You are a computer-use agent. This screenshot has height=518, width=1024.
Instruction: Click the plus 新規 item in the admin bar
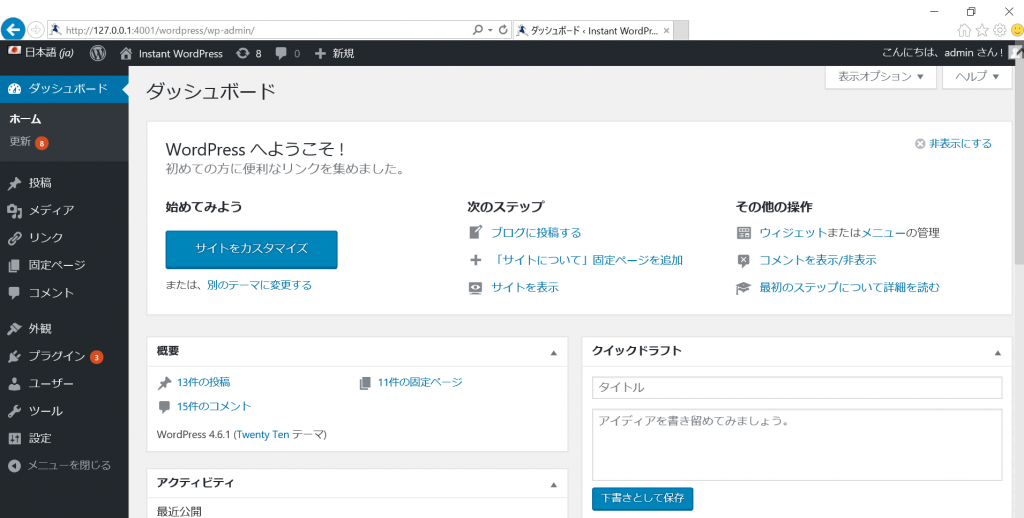point(334,54)
